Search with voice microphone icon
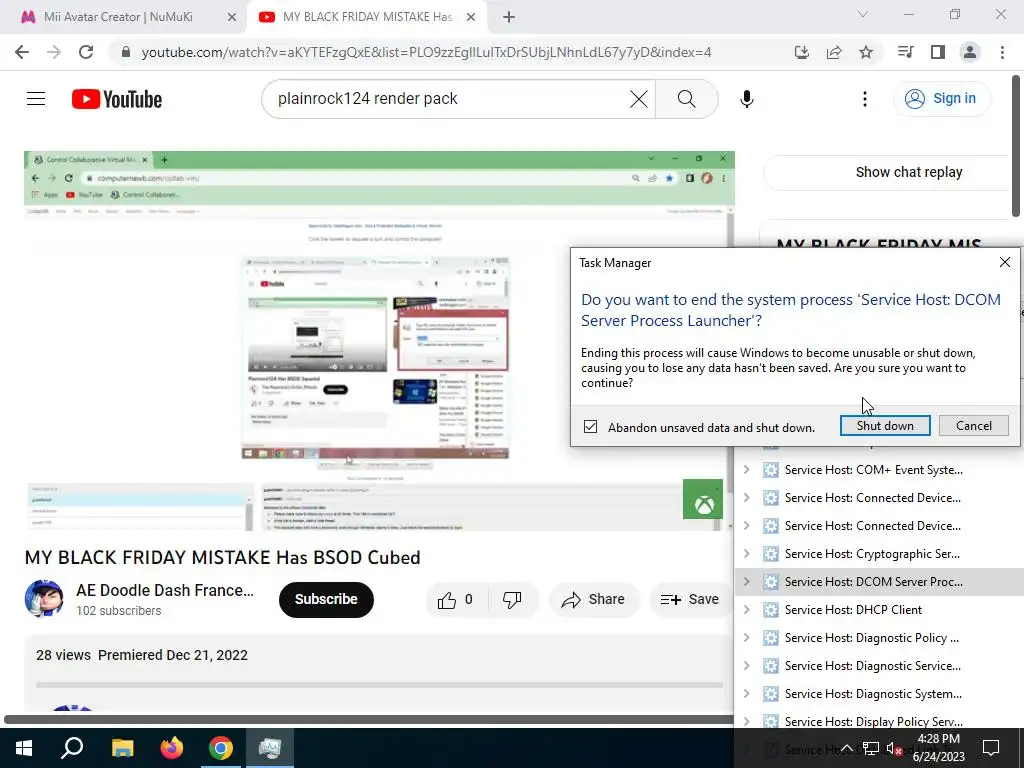The image size is (1024, 768). 746,99
